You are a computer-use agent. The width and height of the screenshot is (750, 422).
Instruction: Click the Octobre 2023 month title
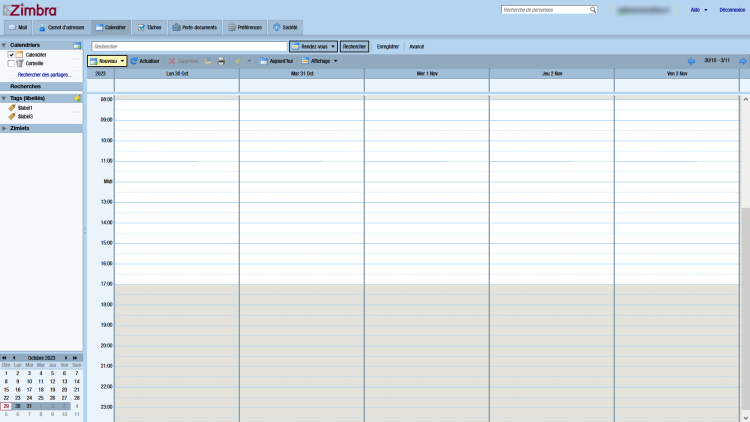(41, 358)
